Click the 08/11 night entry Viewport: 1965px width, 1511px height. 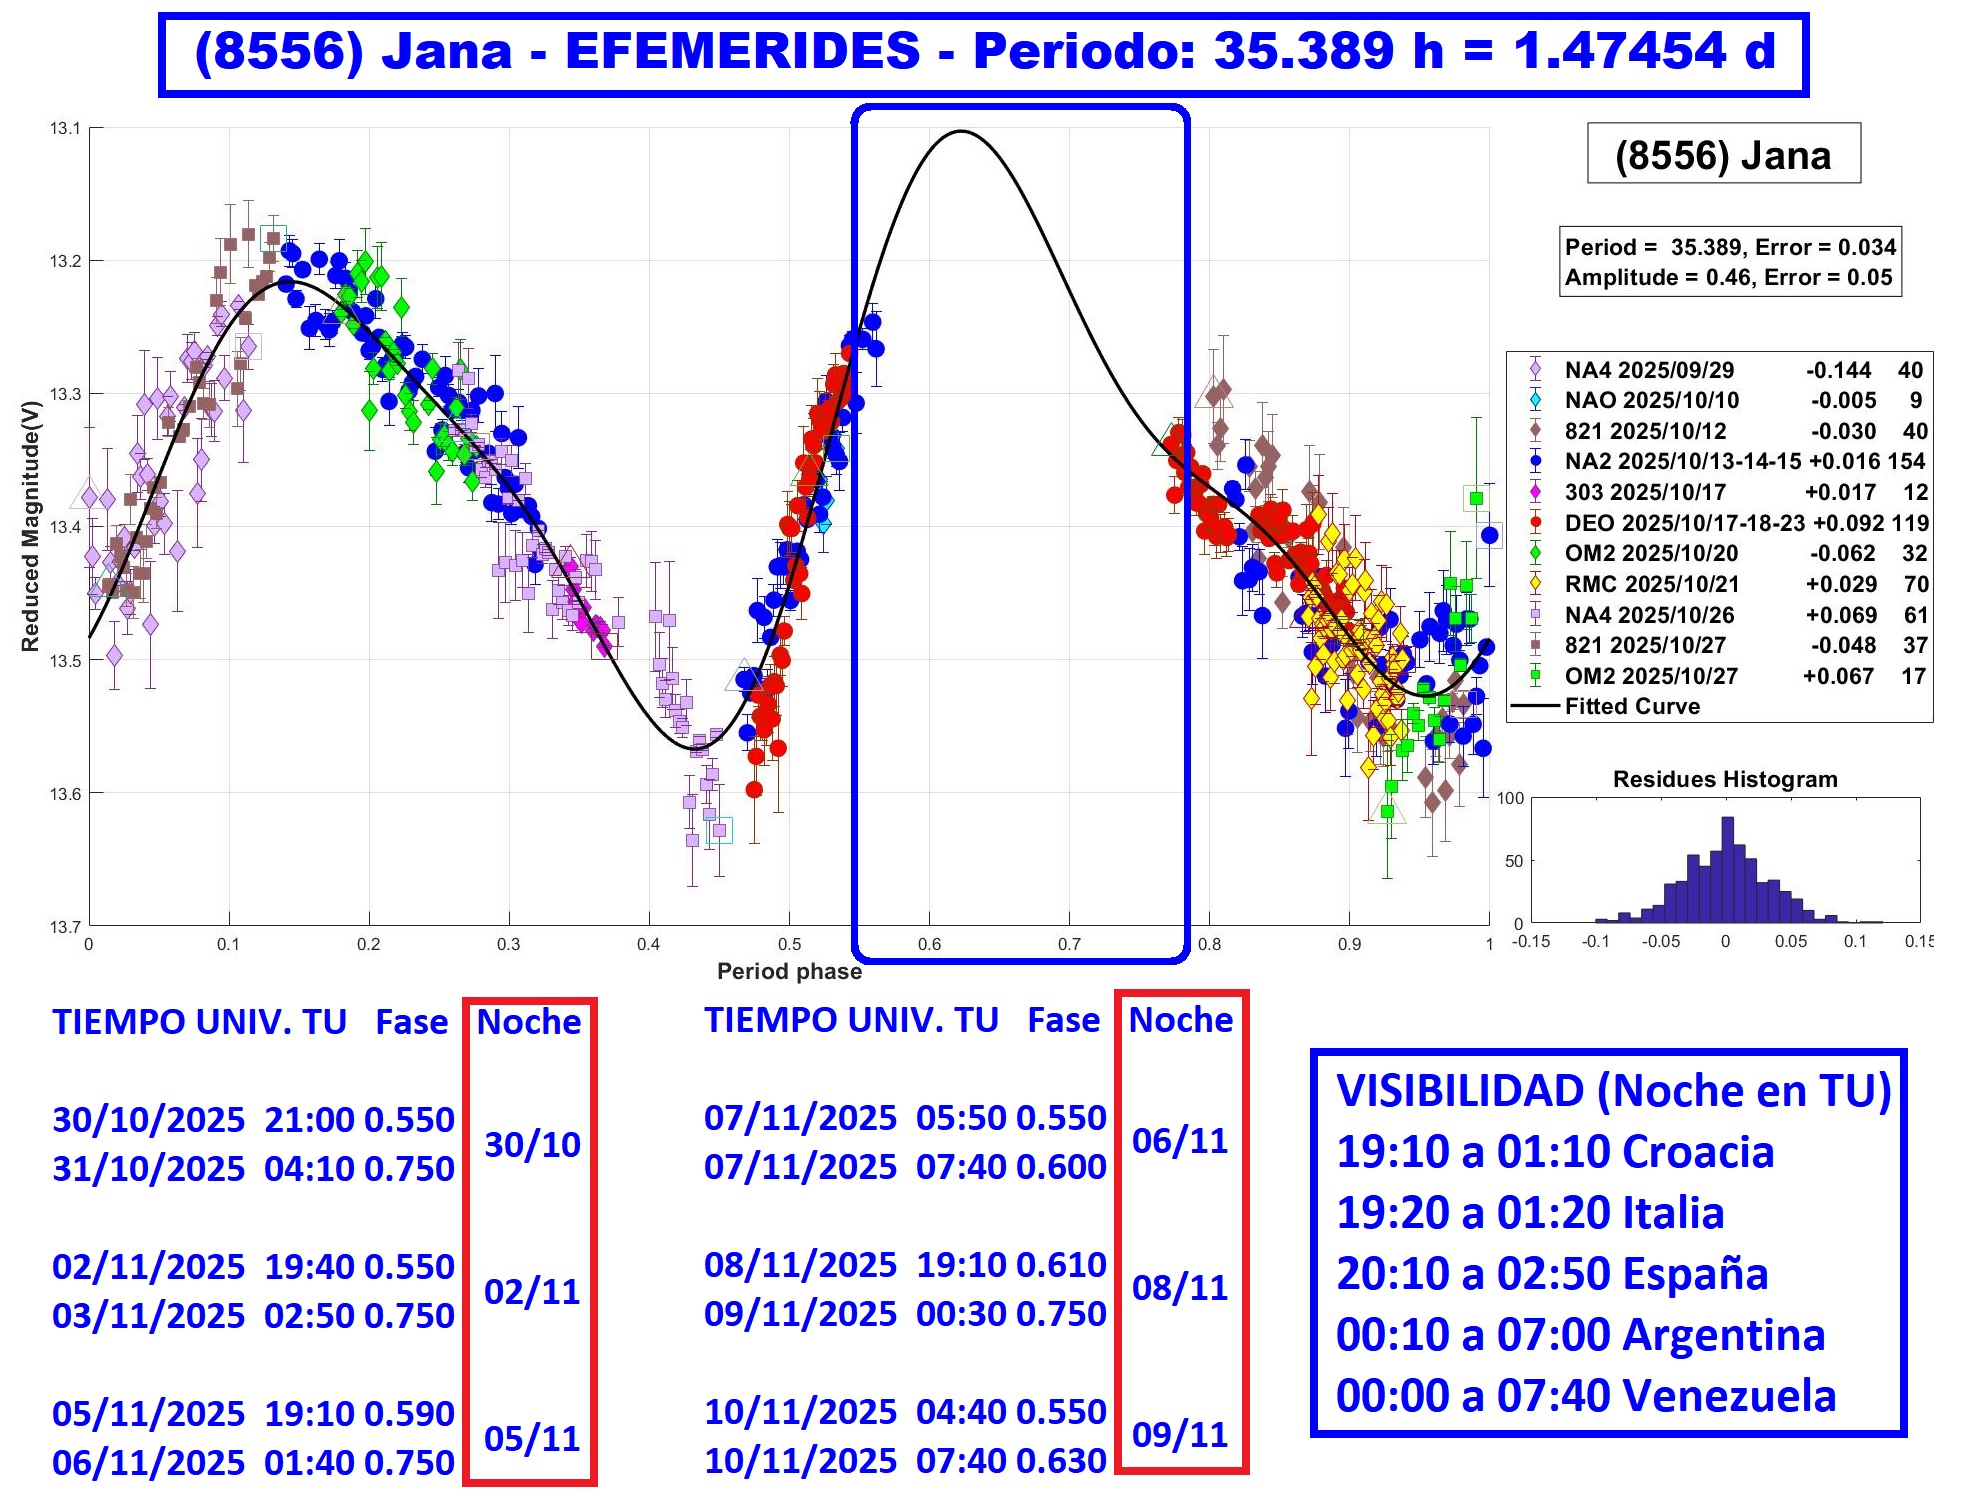point(1180,1287)
